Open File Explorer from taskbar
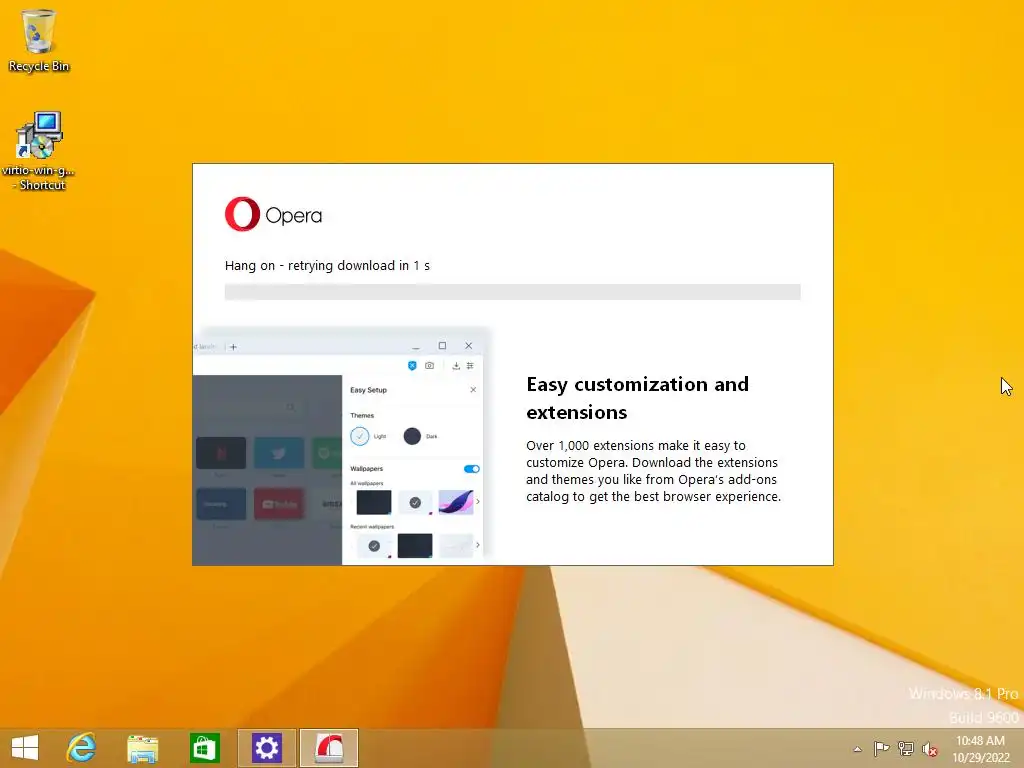Viewport: 1024px width, 768px height. [142, 748]
